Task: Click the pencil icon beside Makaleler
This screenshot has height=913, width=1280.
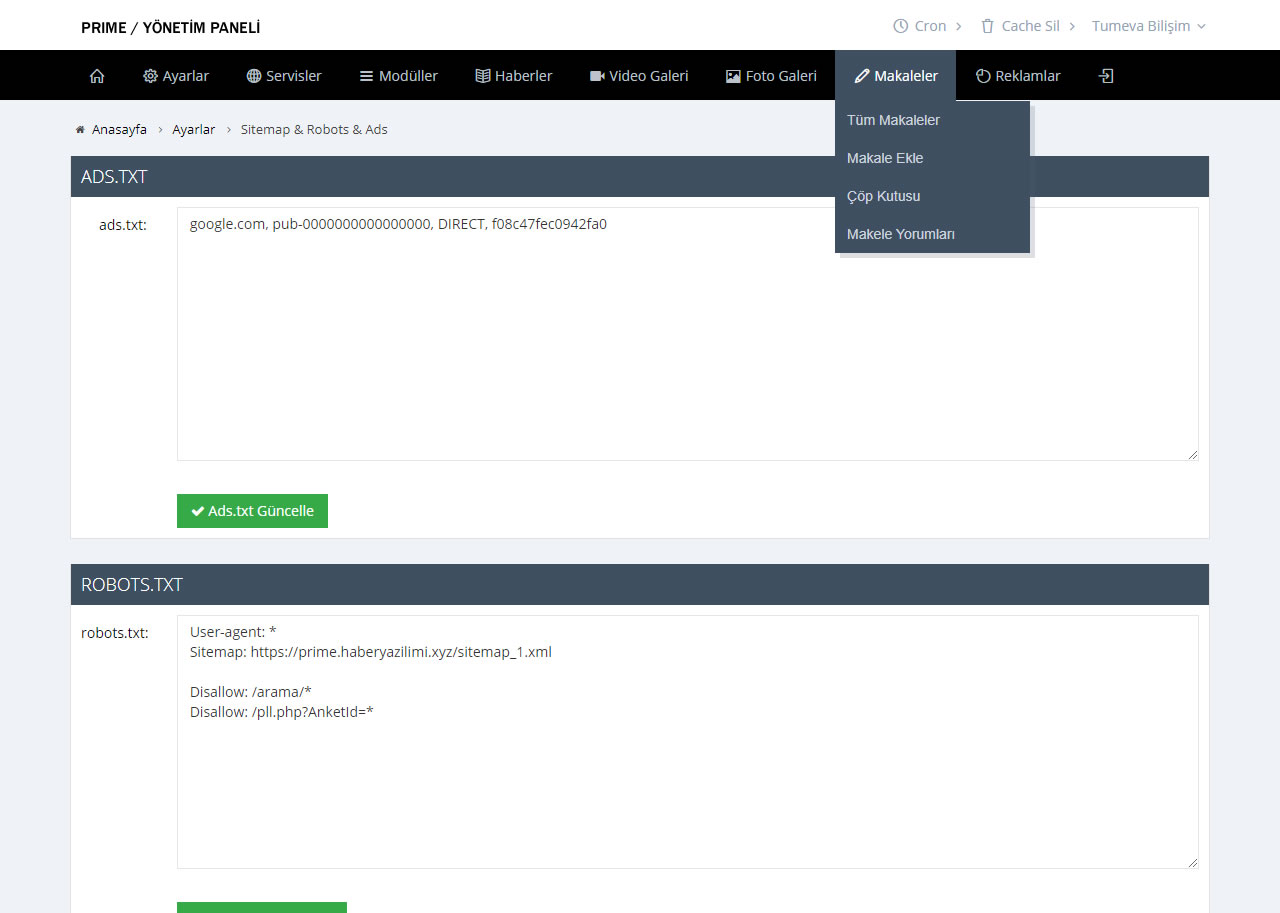Action: tap(862, 76)
